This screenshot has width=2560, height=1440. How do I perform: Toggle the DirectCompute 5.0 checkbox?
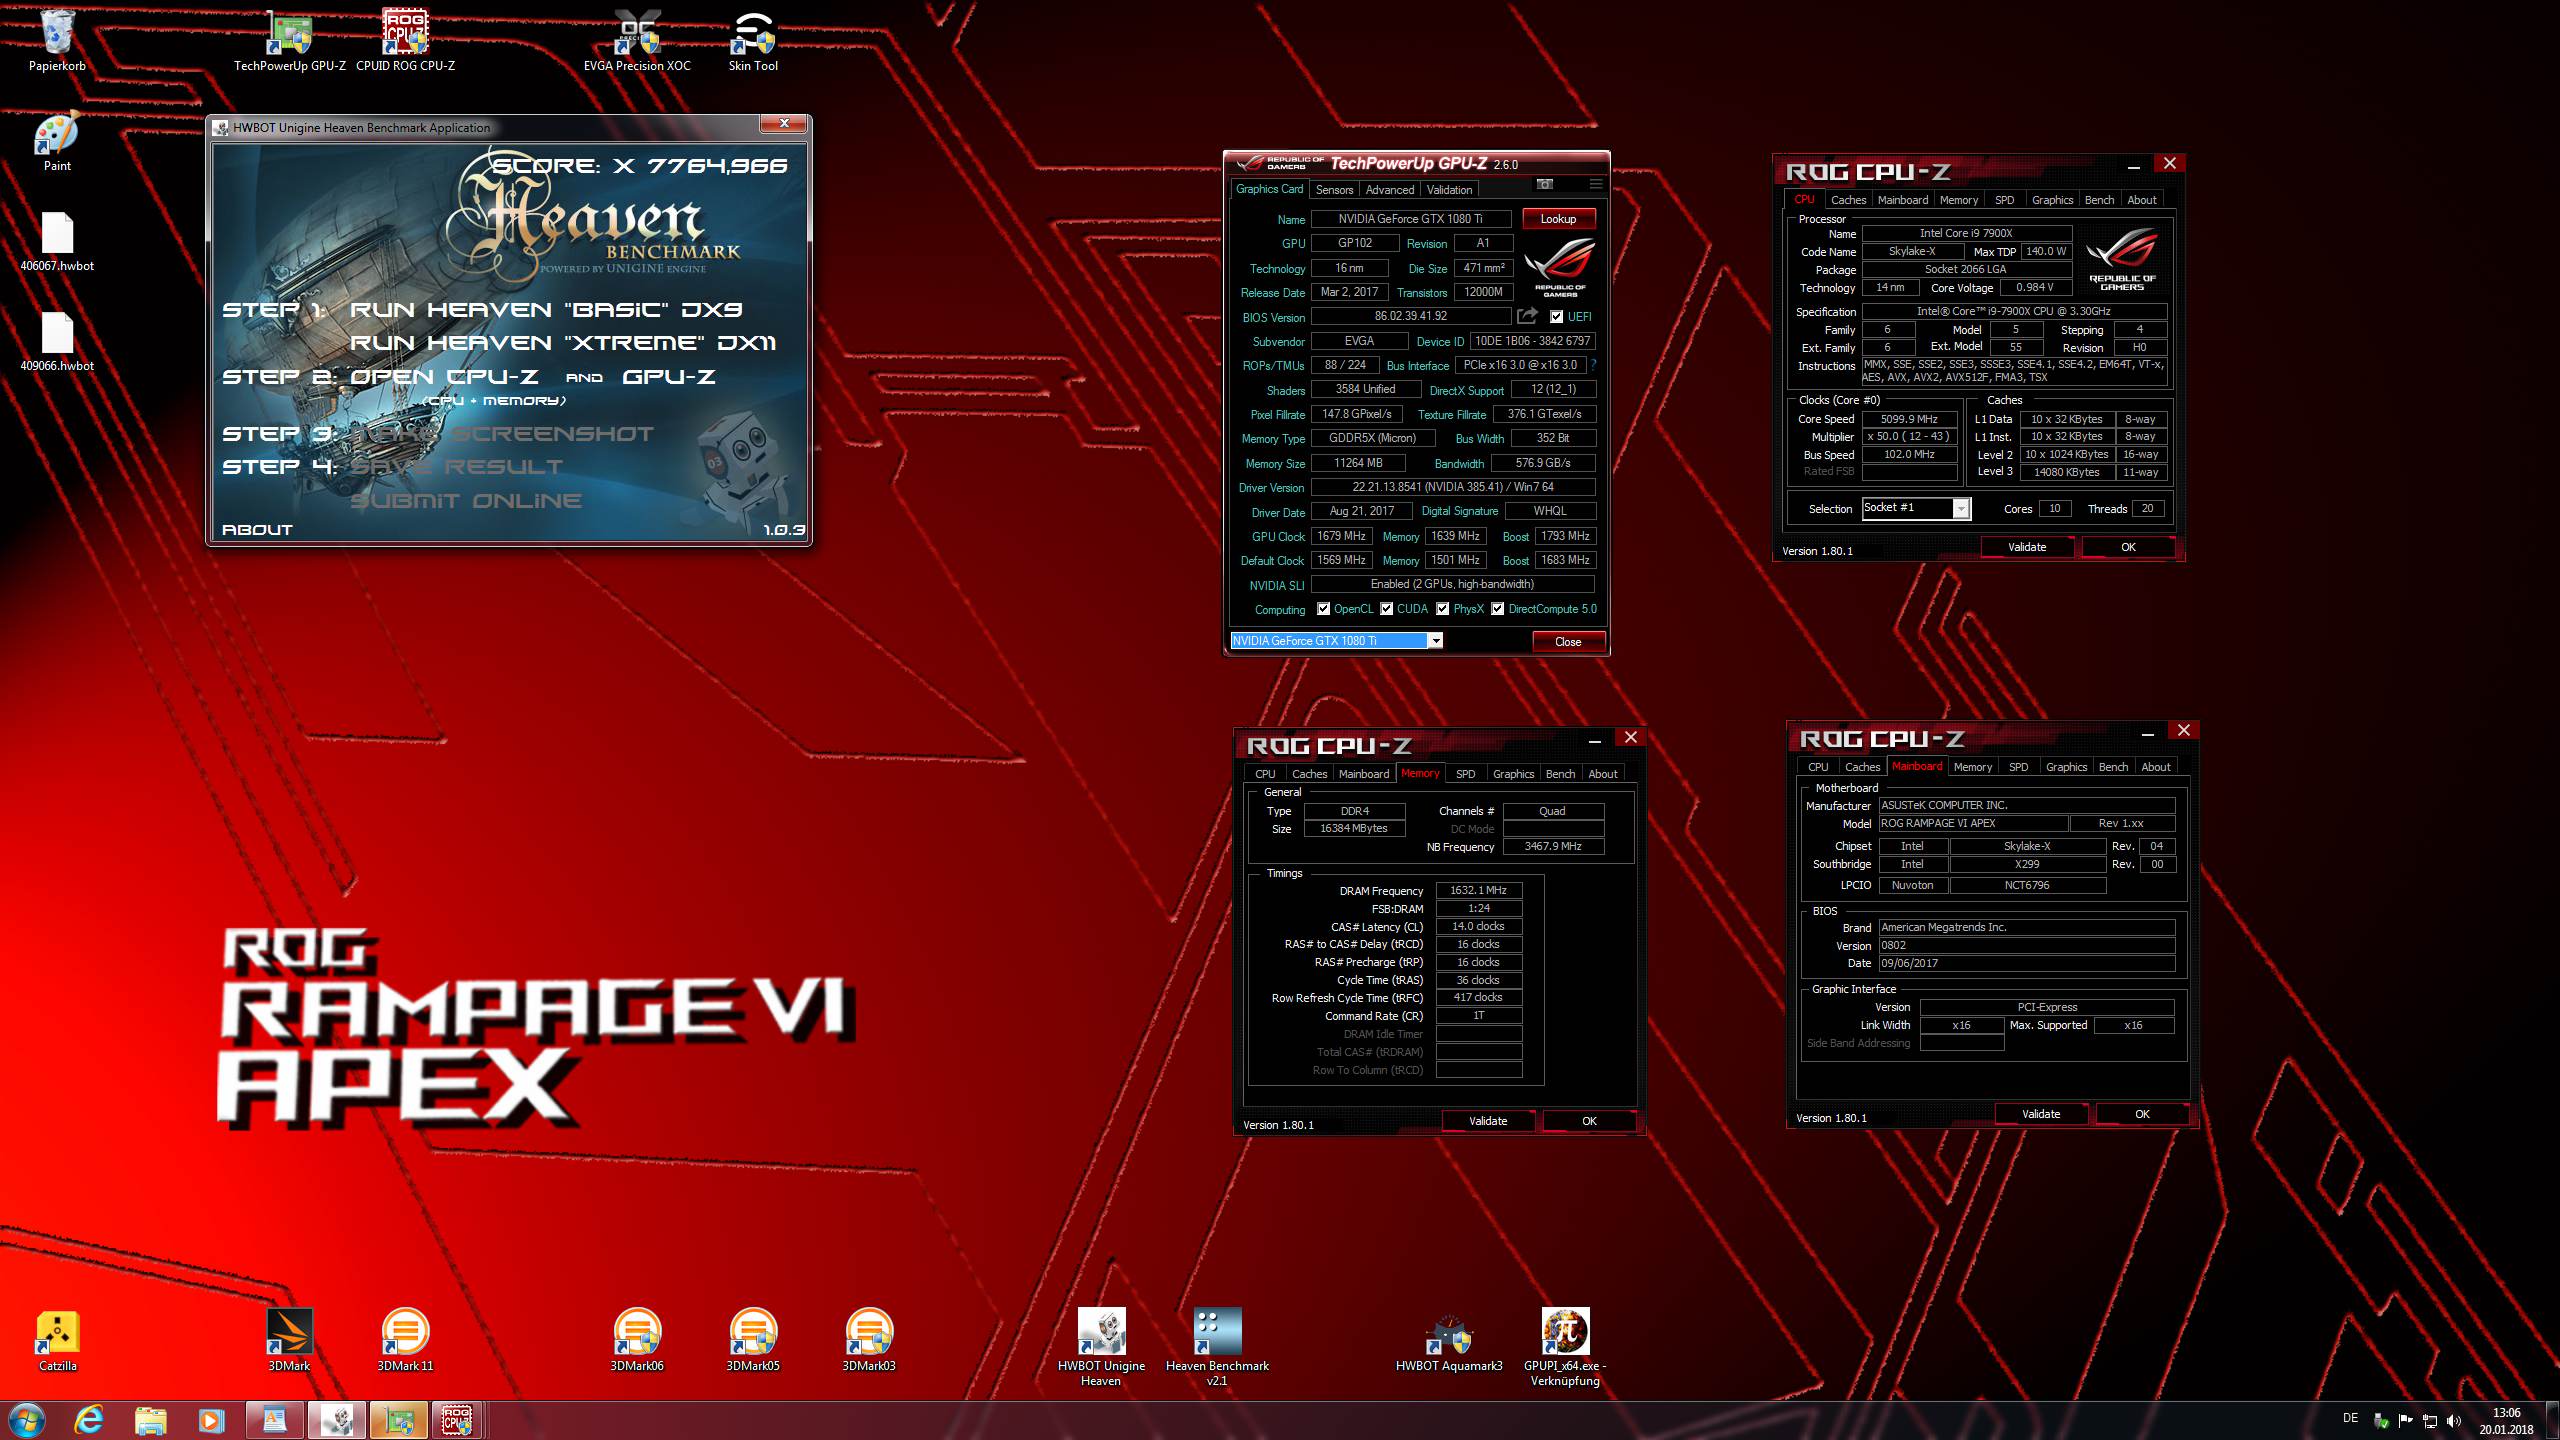pyautogui.click(x=1498, y=609)
